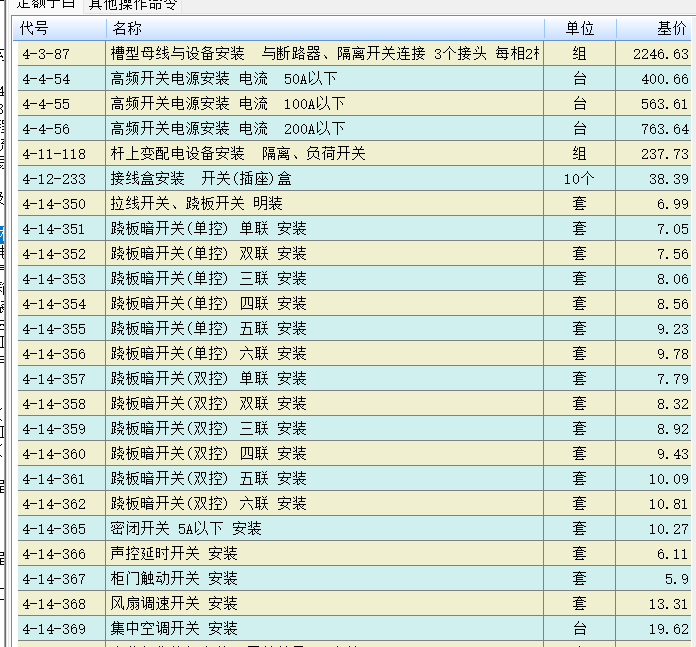Click name 柜门触动开关 安装
The image size is (696, 647).
click(x=174, y=579)
